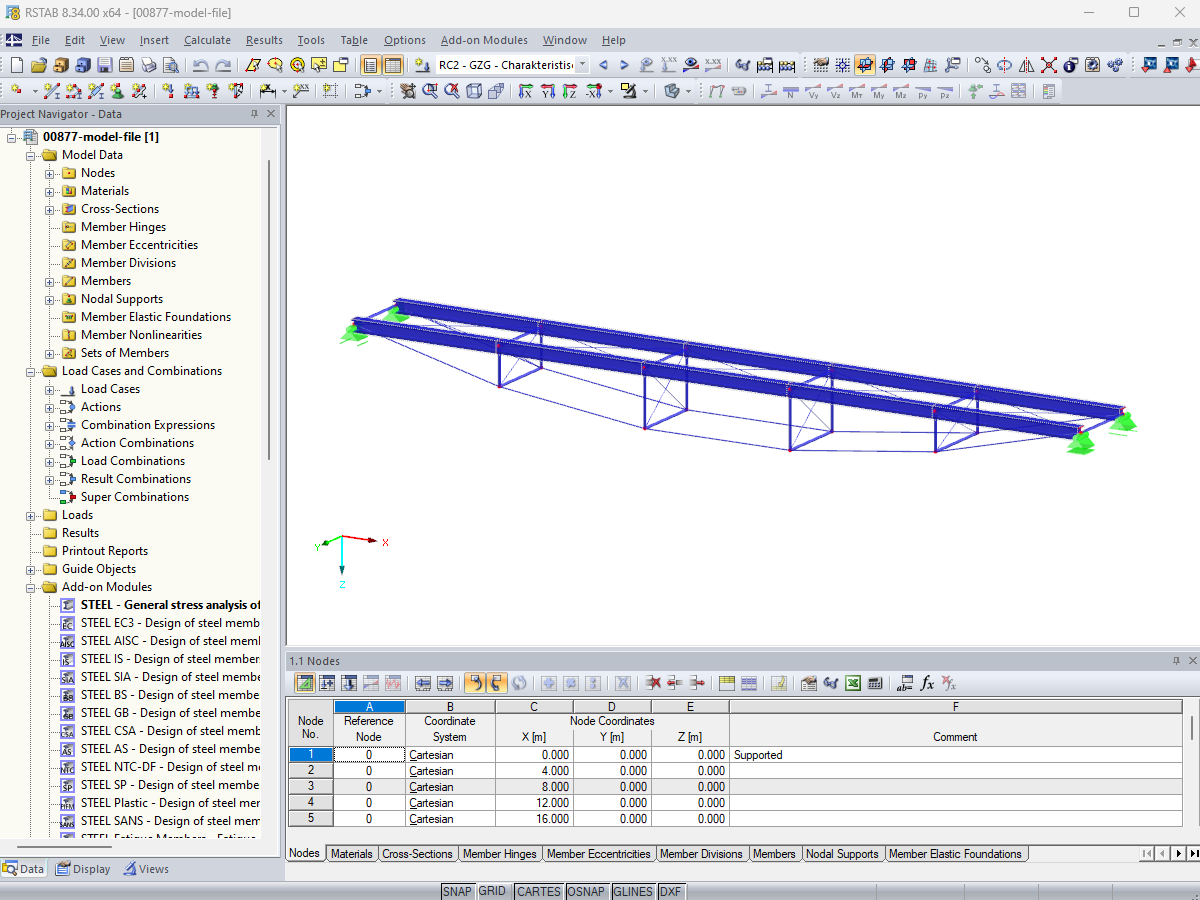This screenshot has height=900, width=1200.
Task: Display torsional moment MT results
Action: pyautogui.click(x=857, y=91)
